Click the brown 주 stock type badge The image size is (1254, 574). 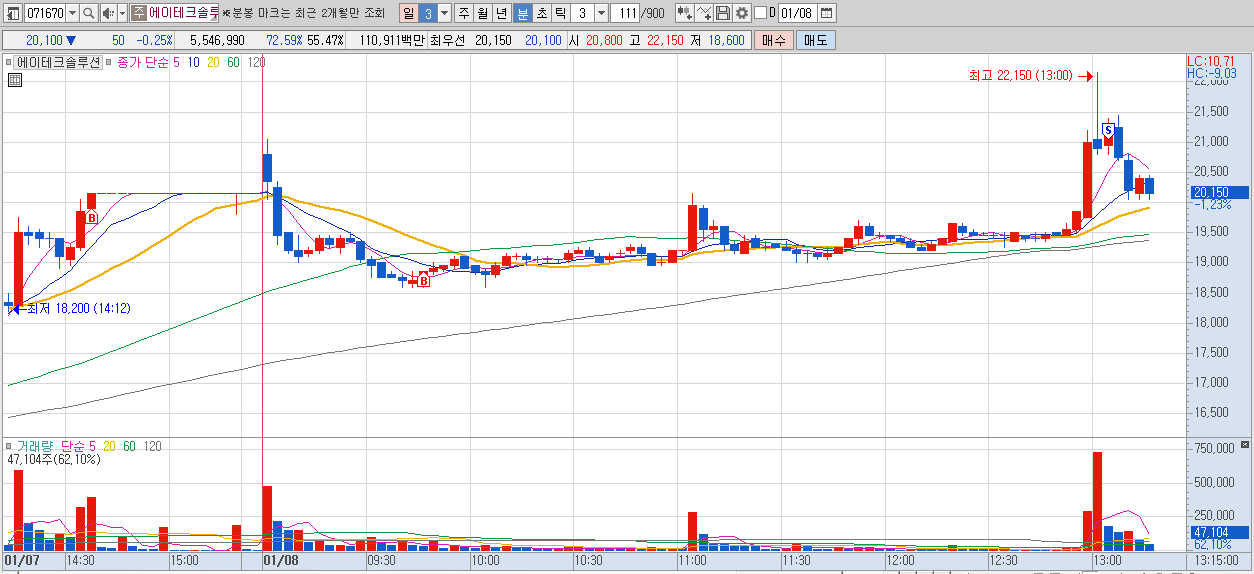coord(138,13)
